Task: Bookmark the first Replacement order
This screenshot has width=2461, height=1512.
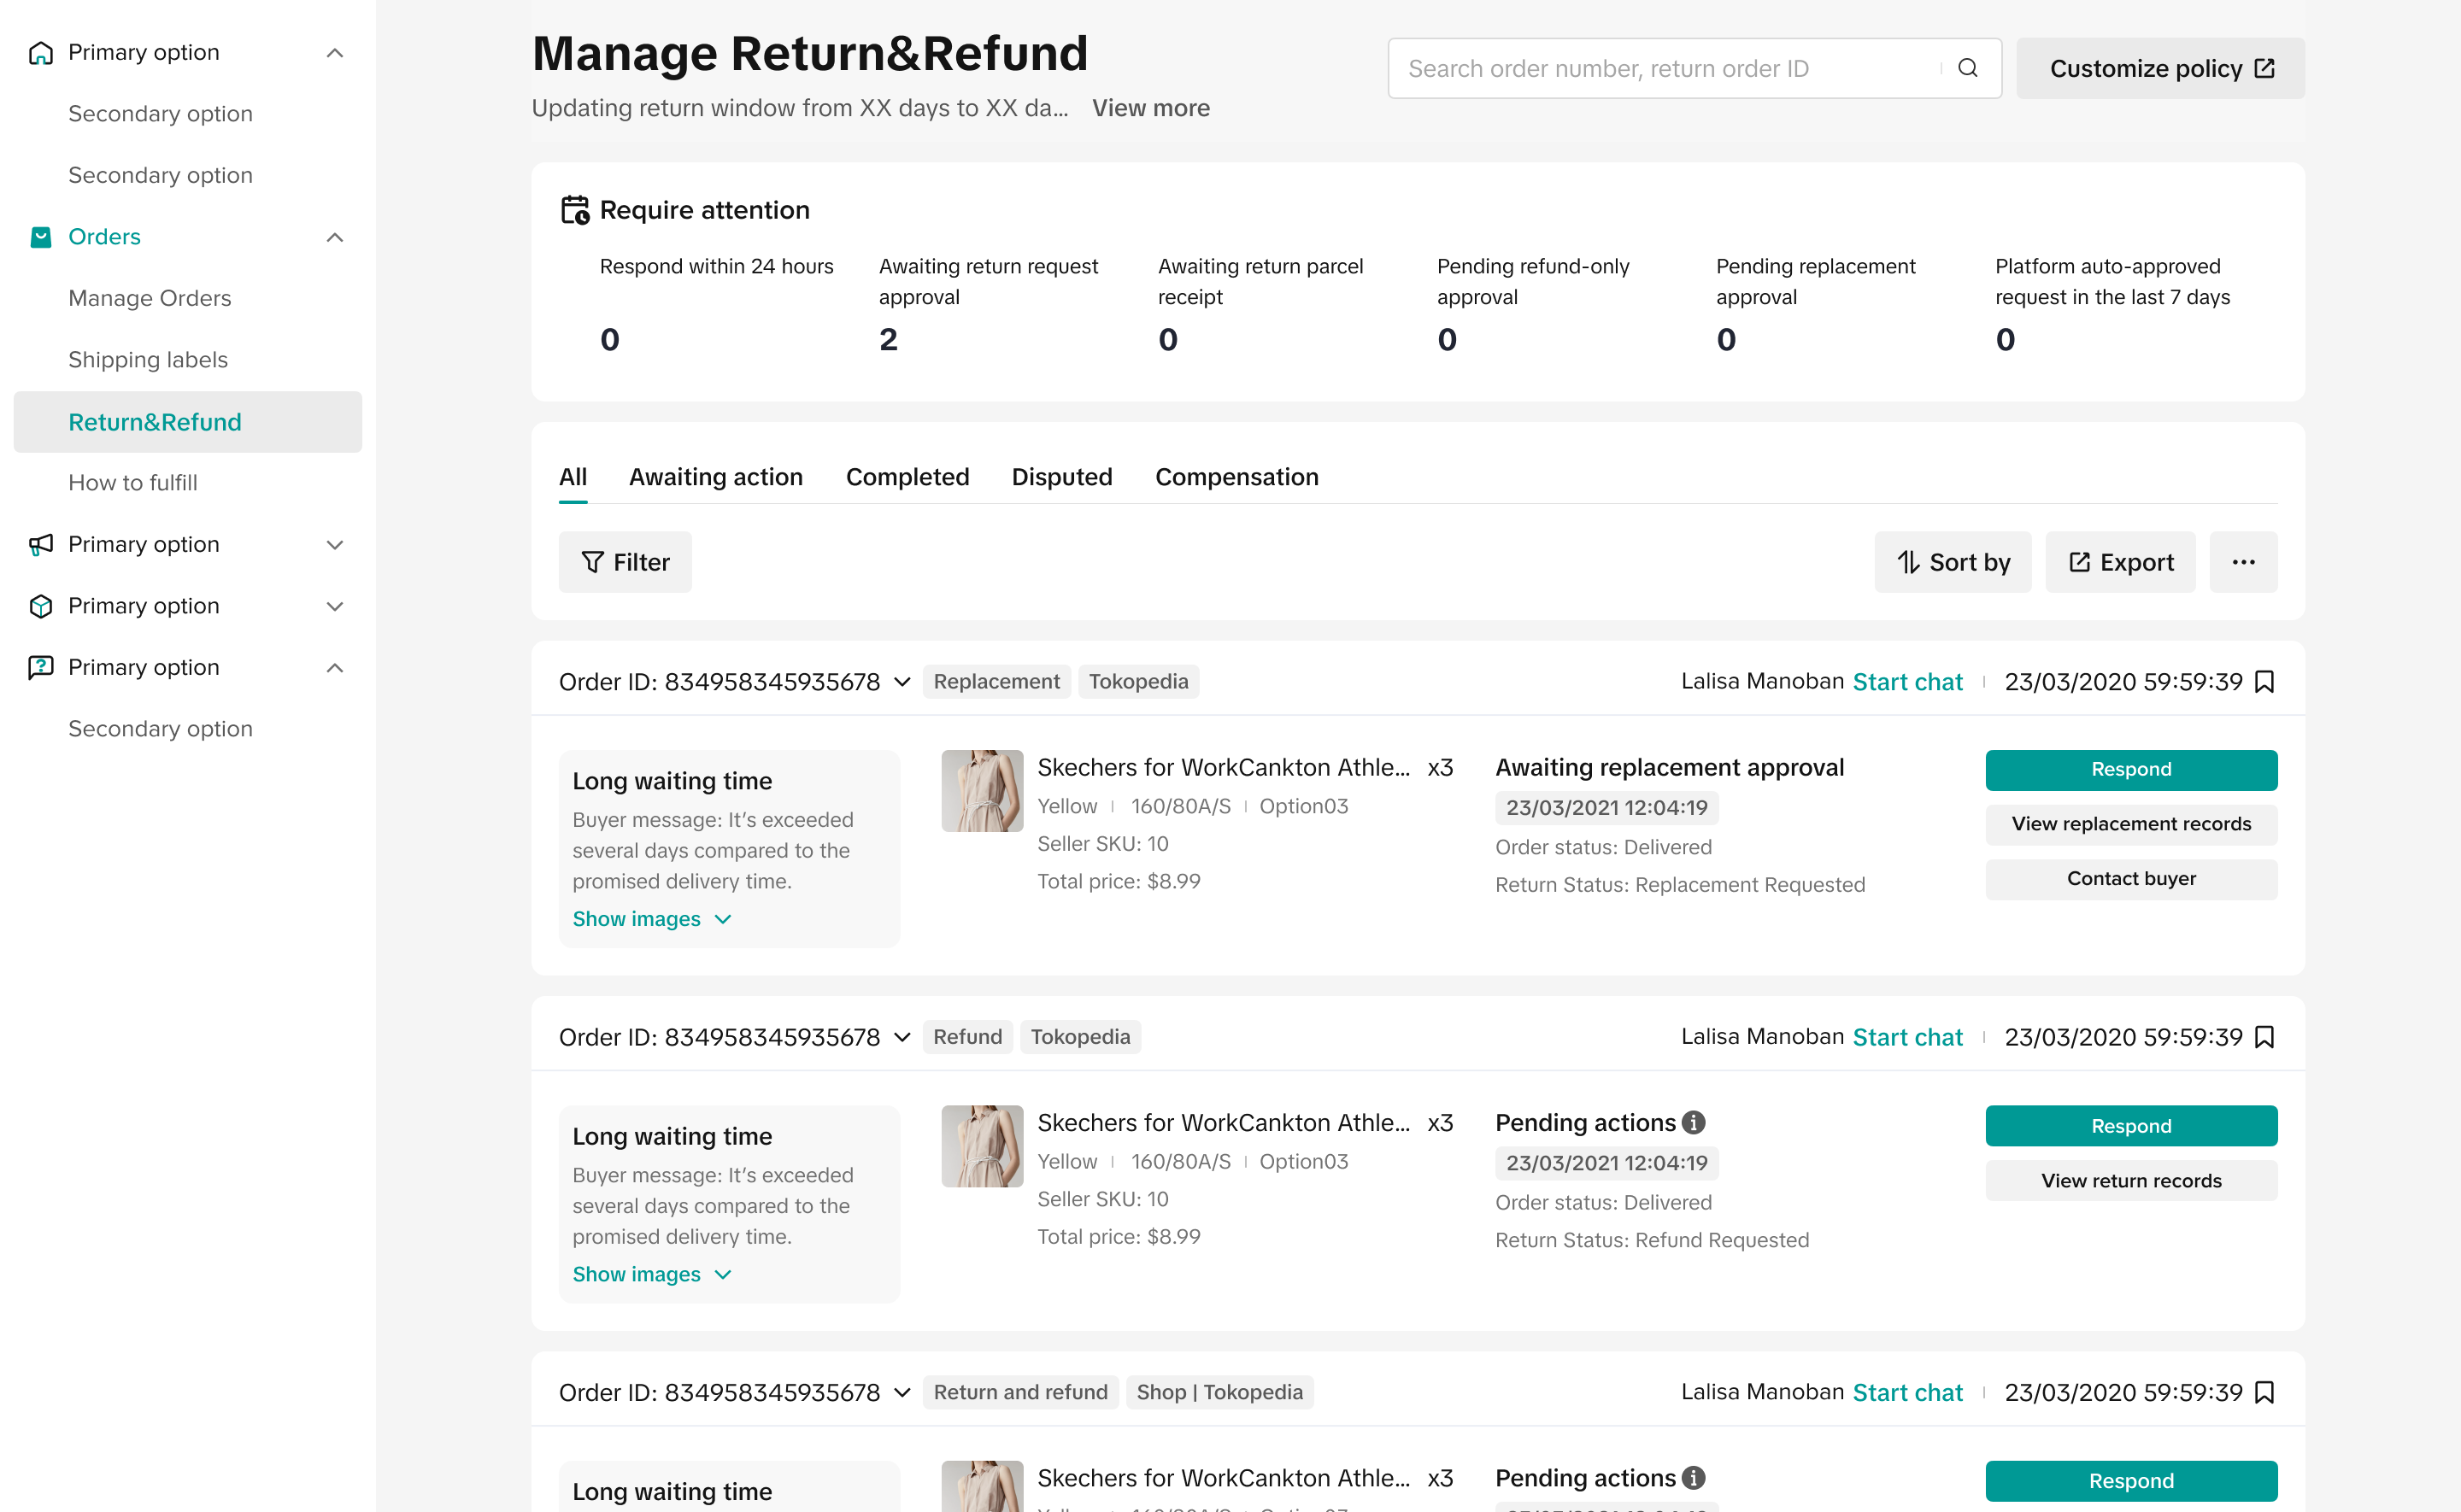Action: (x=2265, y=681)
